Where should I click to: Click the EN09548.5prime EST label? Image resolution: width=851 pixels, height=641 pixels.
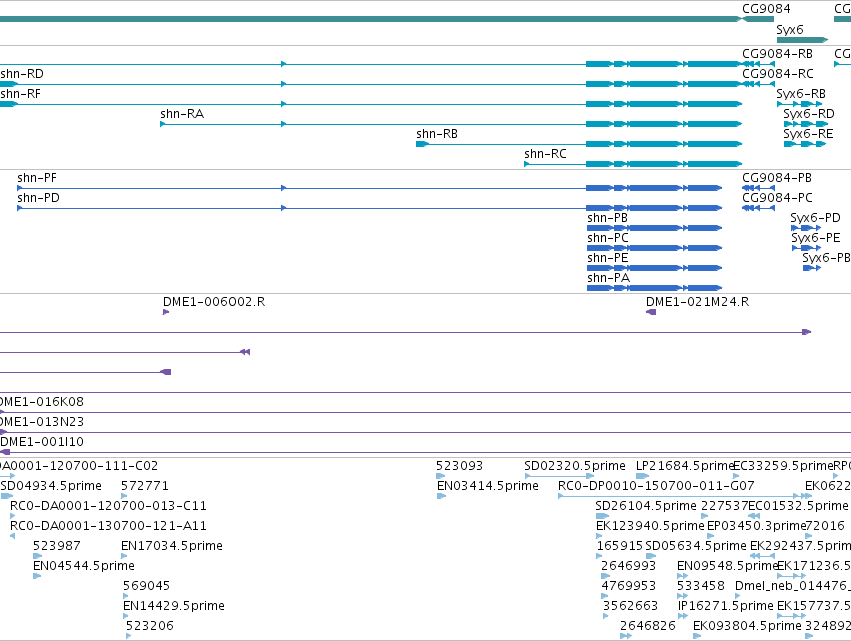click(727, 567)
